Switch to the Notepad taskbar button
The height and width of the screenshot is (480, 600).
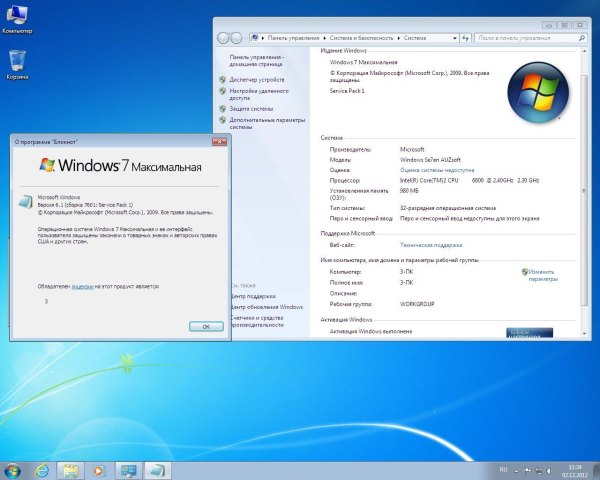[158, 468]
